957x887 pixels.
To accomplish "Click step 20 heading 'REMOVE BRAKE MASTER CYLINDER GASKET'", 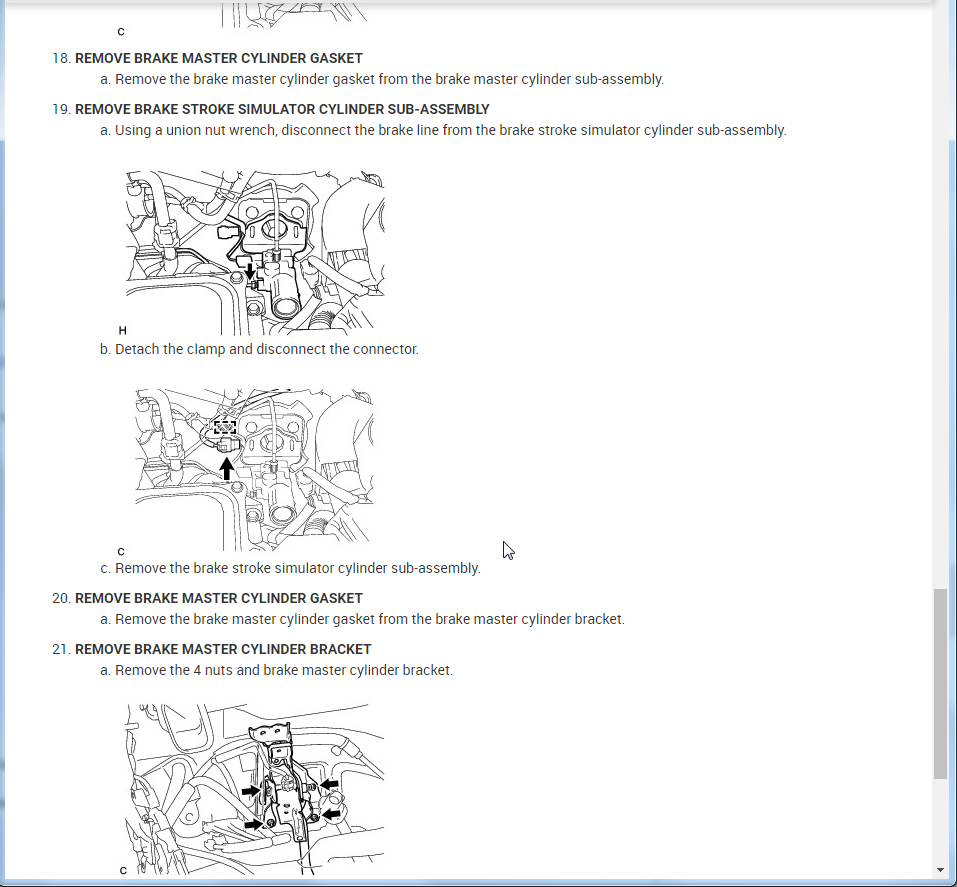I will [x=218, y=598].
